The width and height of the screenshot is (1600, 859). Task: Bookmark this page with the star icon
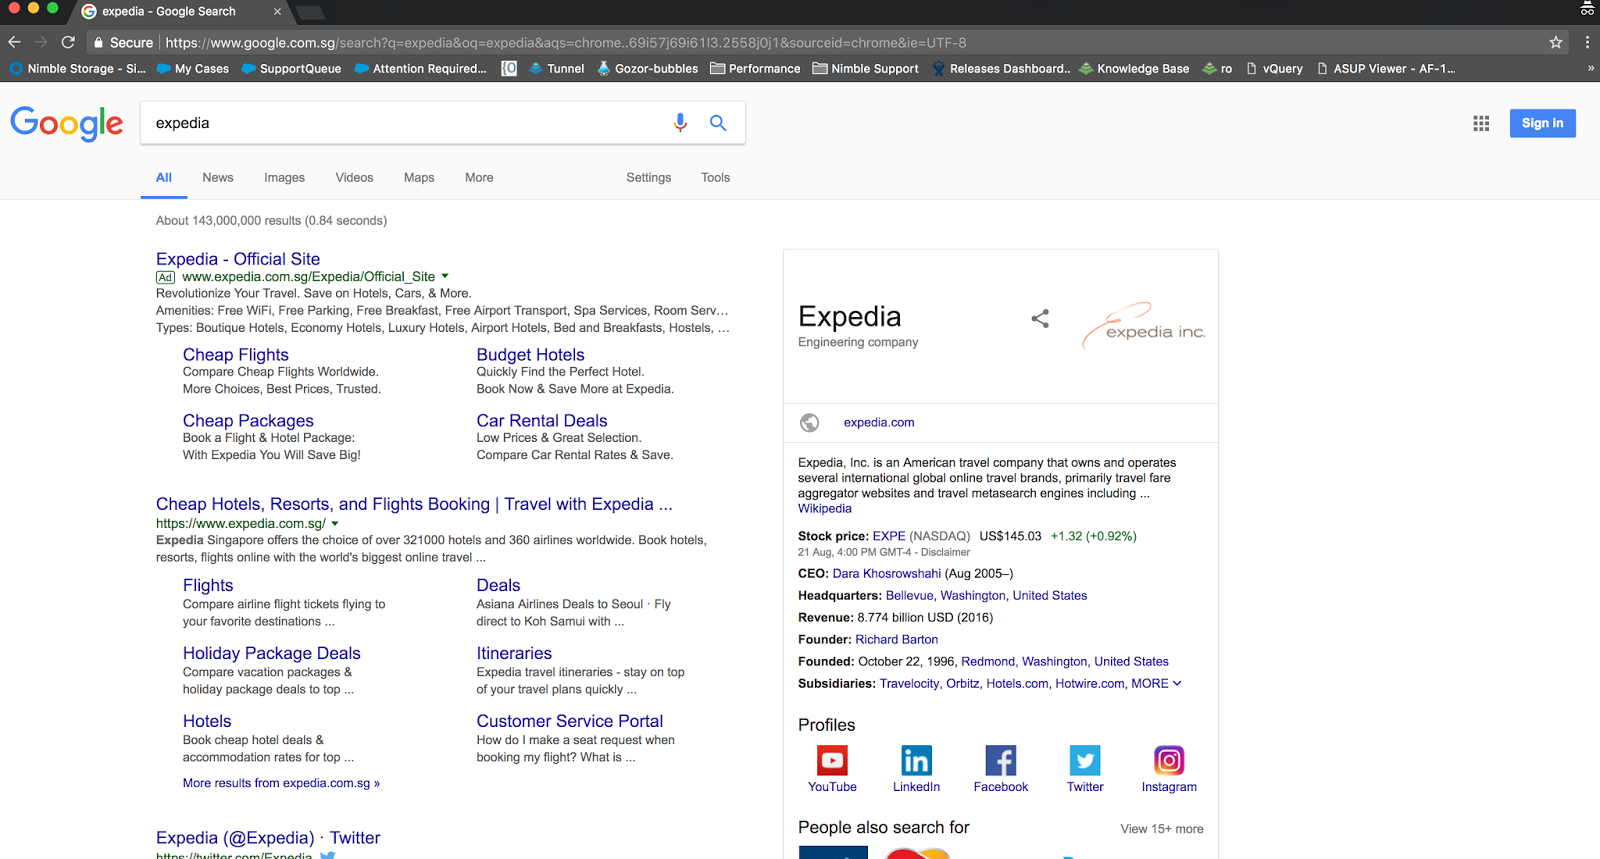coord(1556,42)
